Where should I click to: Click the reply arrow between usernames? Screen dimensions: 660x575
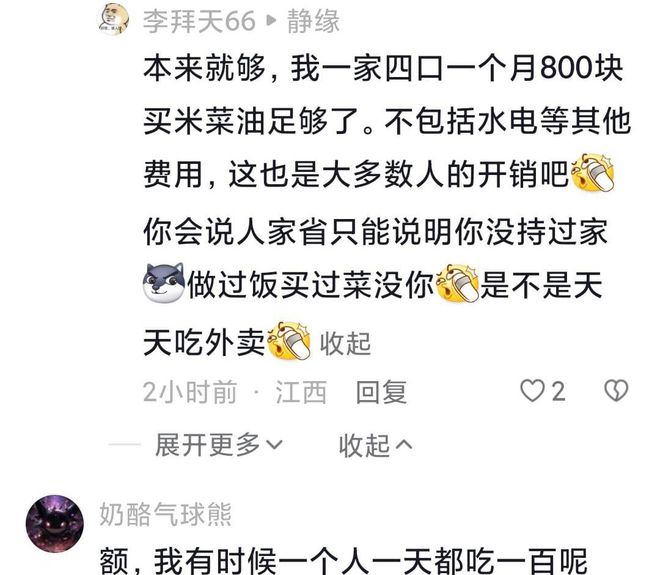(271, 20)
